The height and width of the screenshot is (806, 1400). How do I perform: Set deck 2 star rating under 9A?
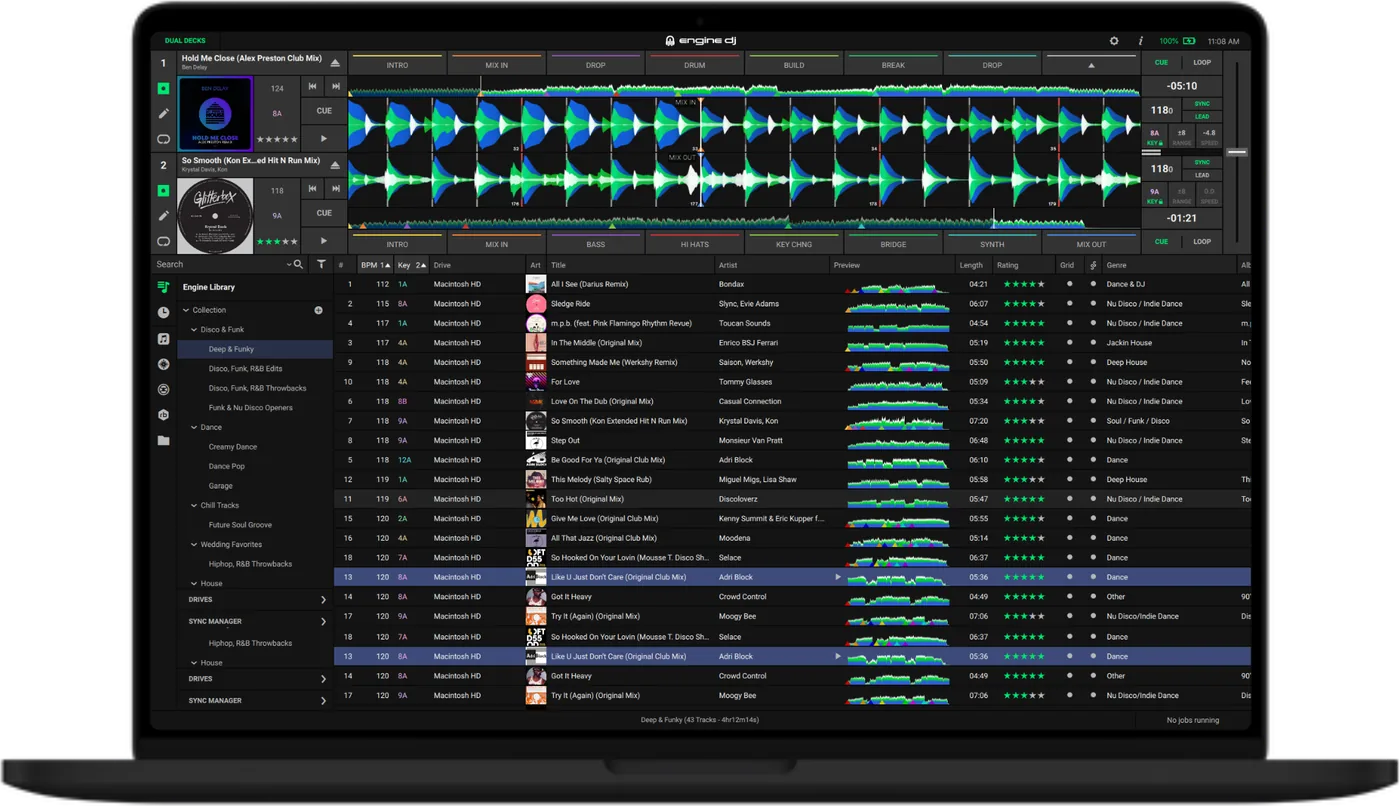pos(277,241)
